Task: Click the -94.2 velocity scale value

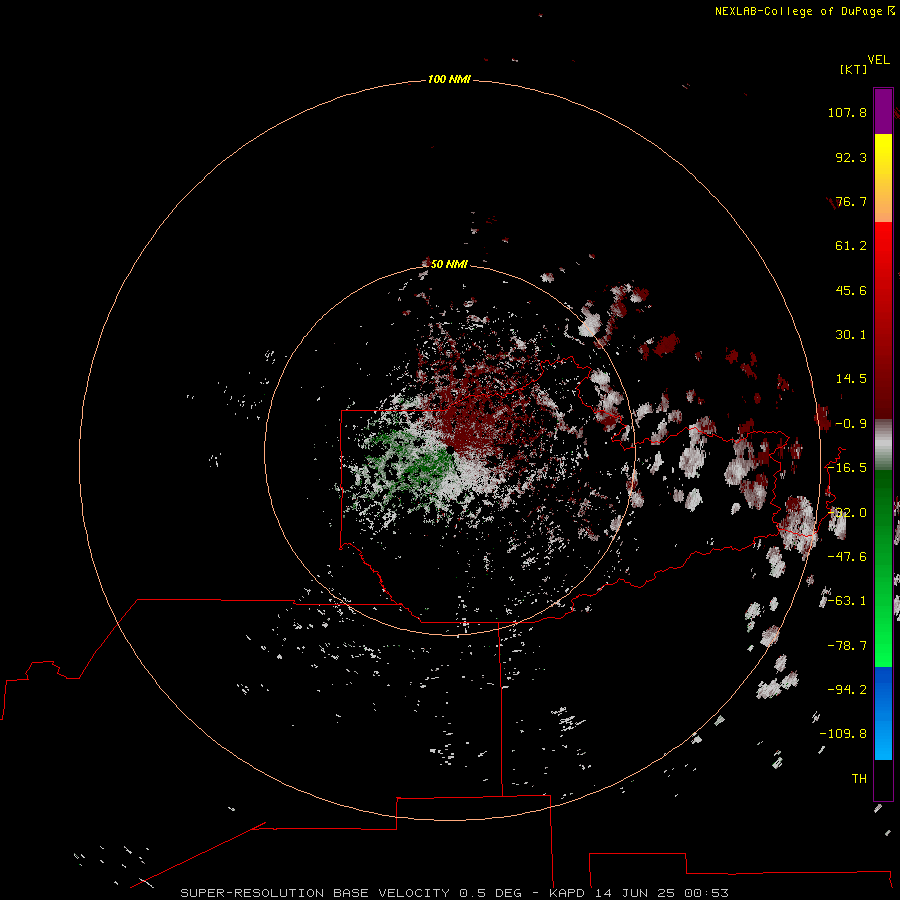Action: point(847,690)
